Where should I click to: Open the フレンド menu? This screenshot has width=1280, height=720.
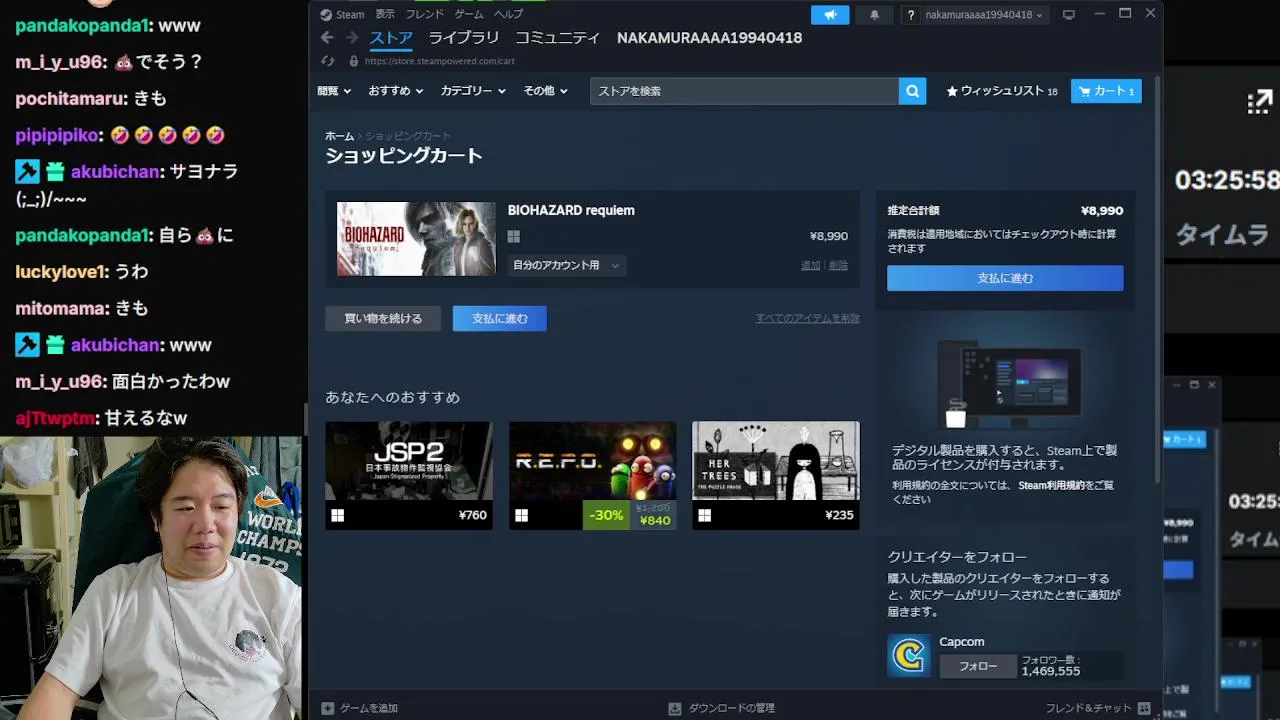click(425, 15)
